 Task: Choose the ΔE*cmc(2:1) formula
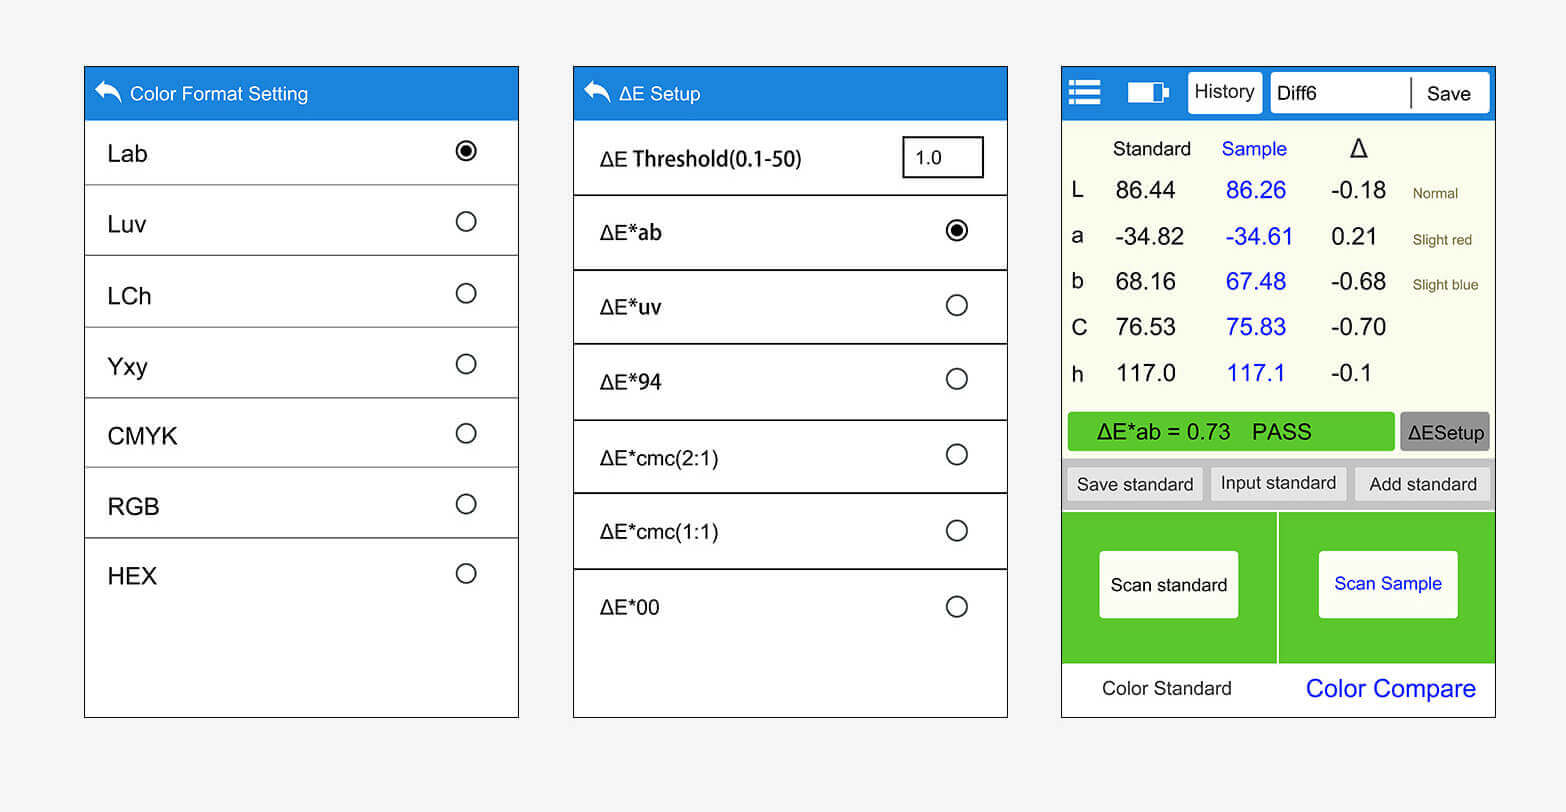[x=790, y=456]
